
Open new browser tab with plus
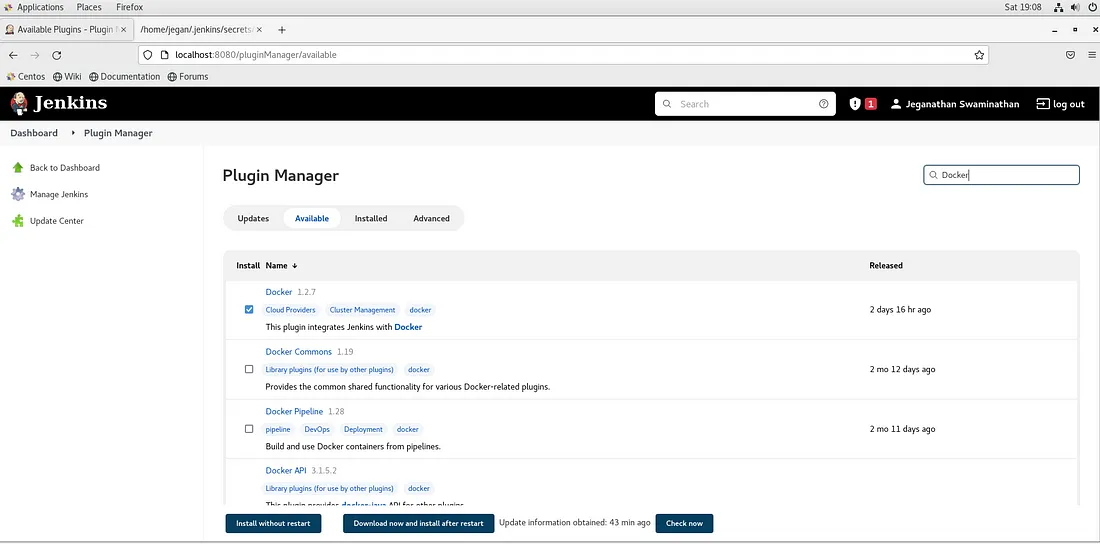(282, 30)
